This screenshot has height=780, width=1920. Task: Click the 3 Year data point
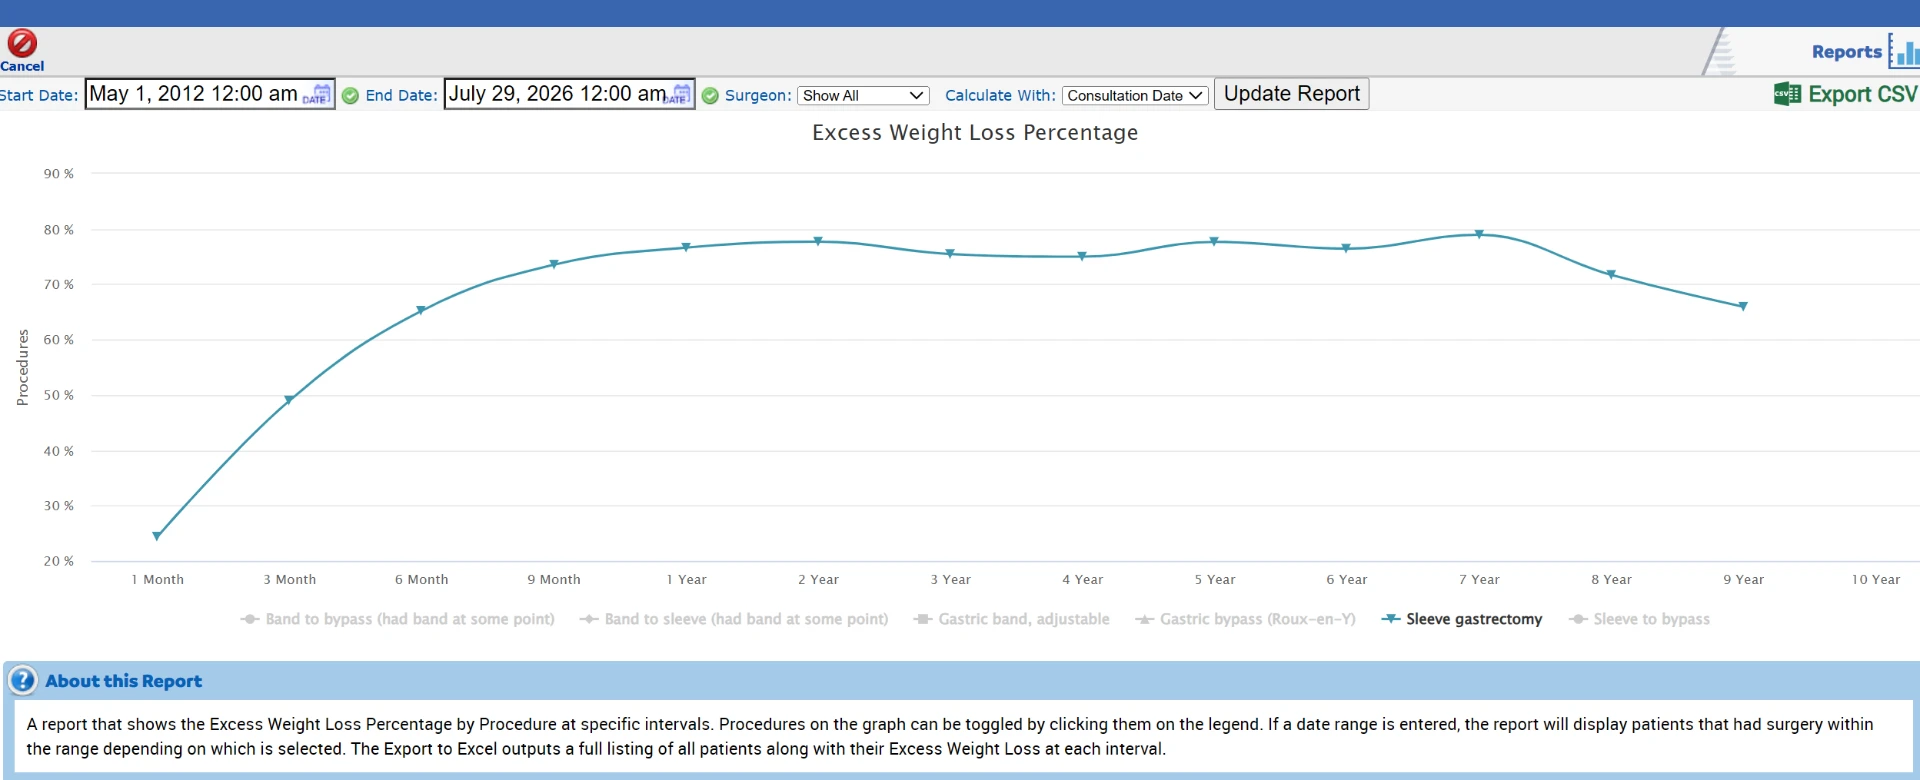[x=950, y=254]
